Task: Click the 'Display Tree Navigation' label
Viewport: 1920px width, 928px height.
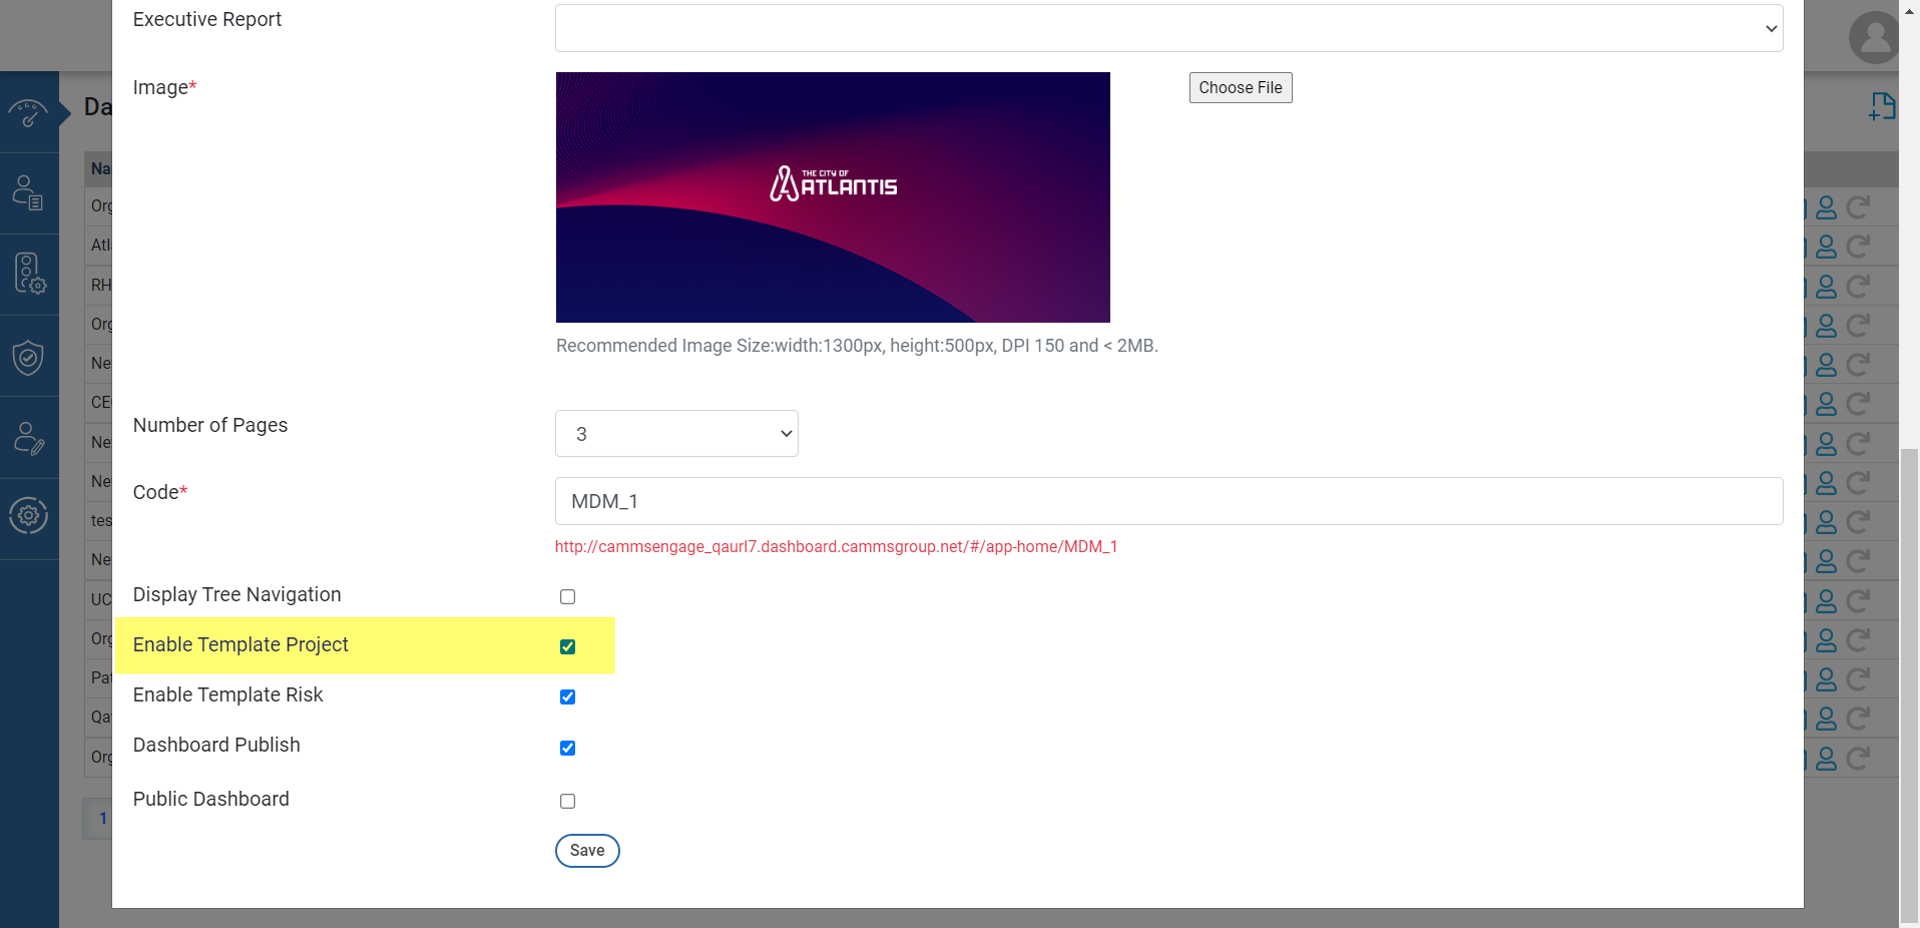Action: point(237,595)
